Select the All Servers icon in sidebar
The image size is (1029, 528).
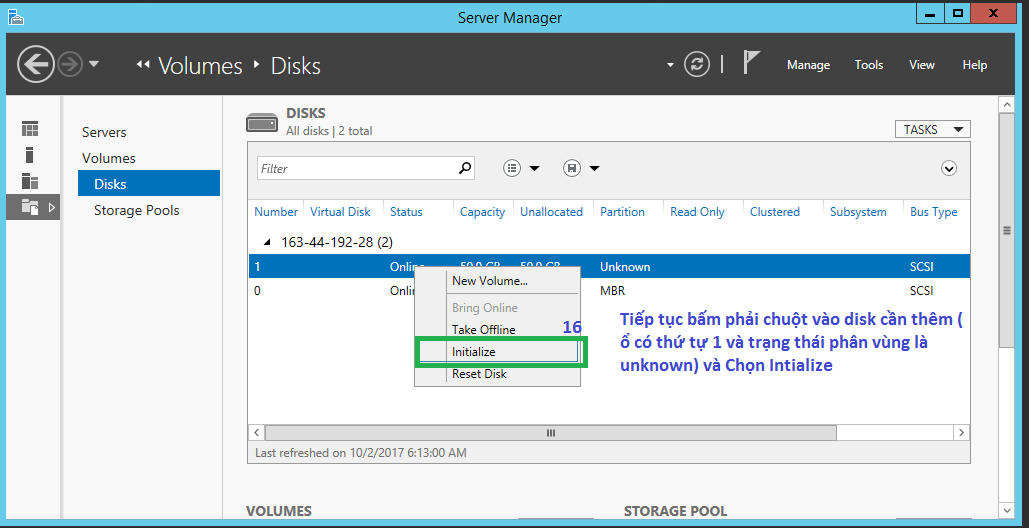pos(30,181)
